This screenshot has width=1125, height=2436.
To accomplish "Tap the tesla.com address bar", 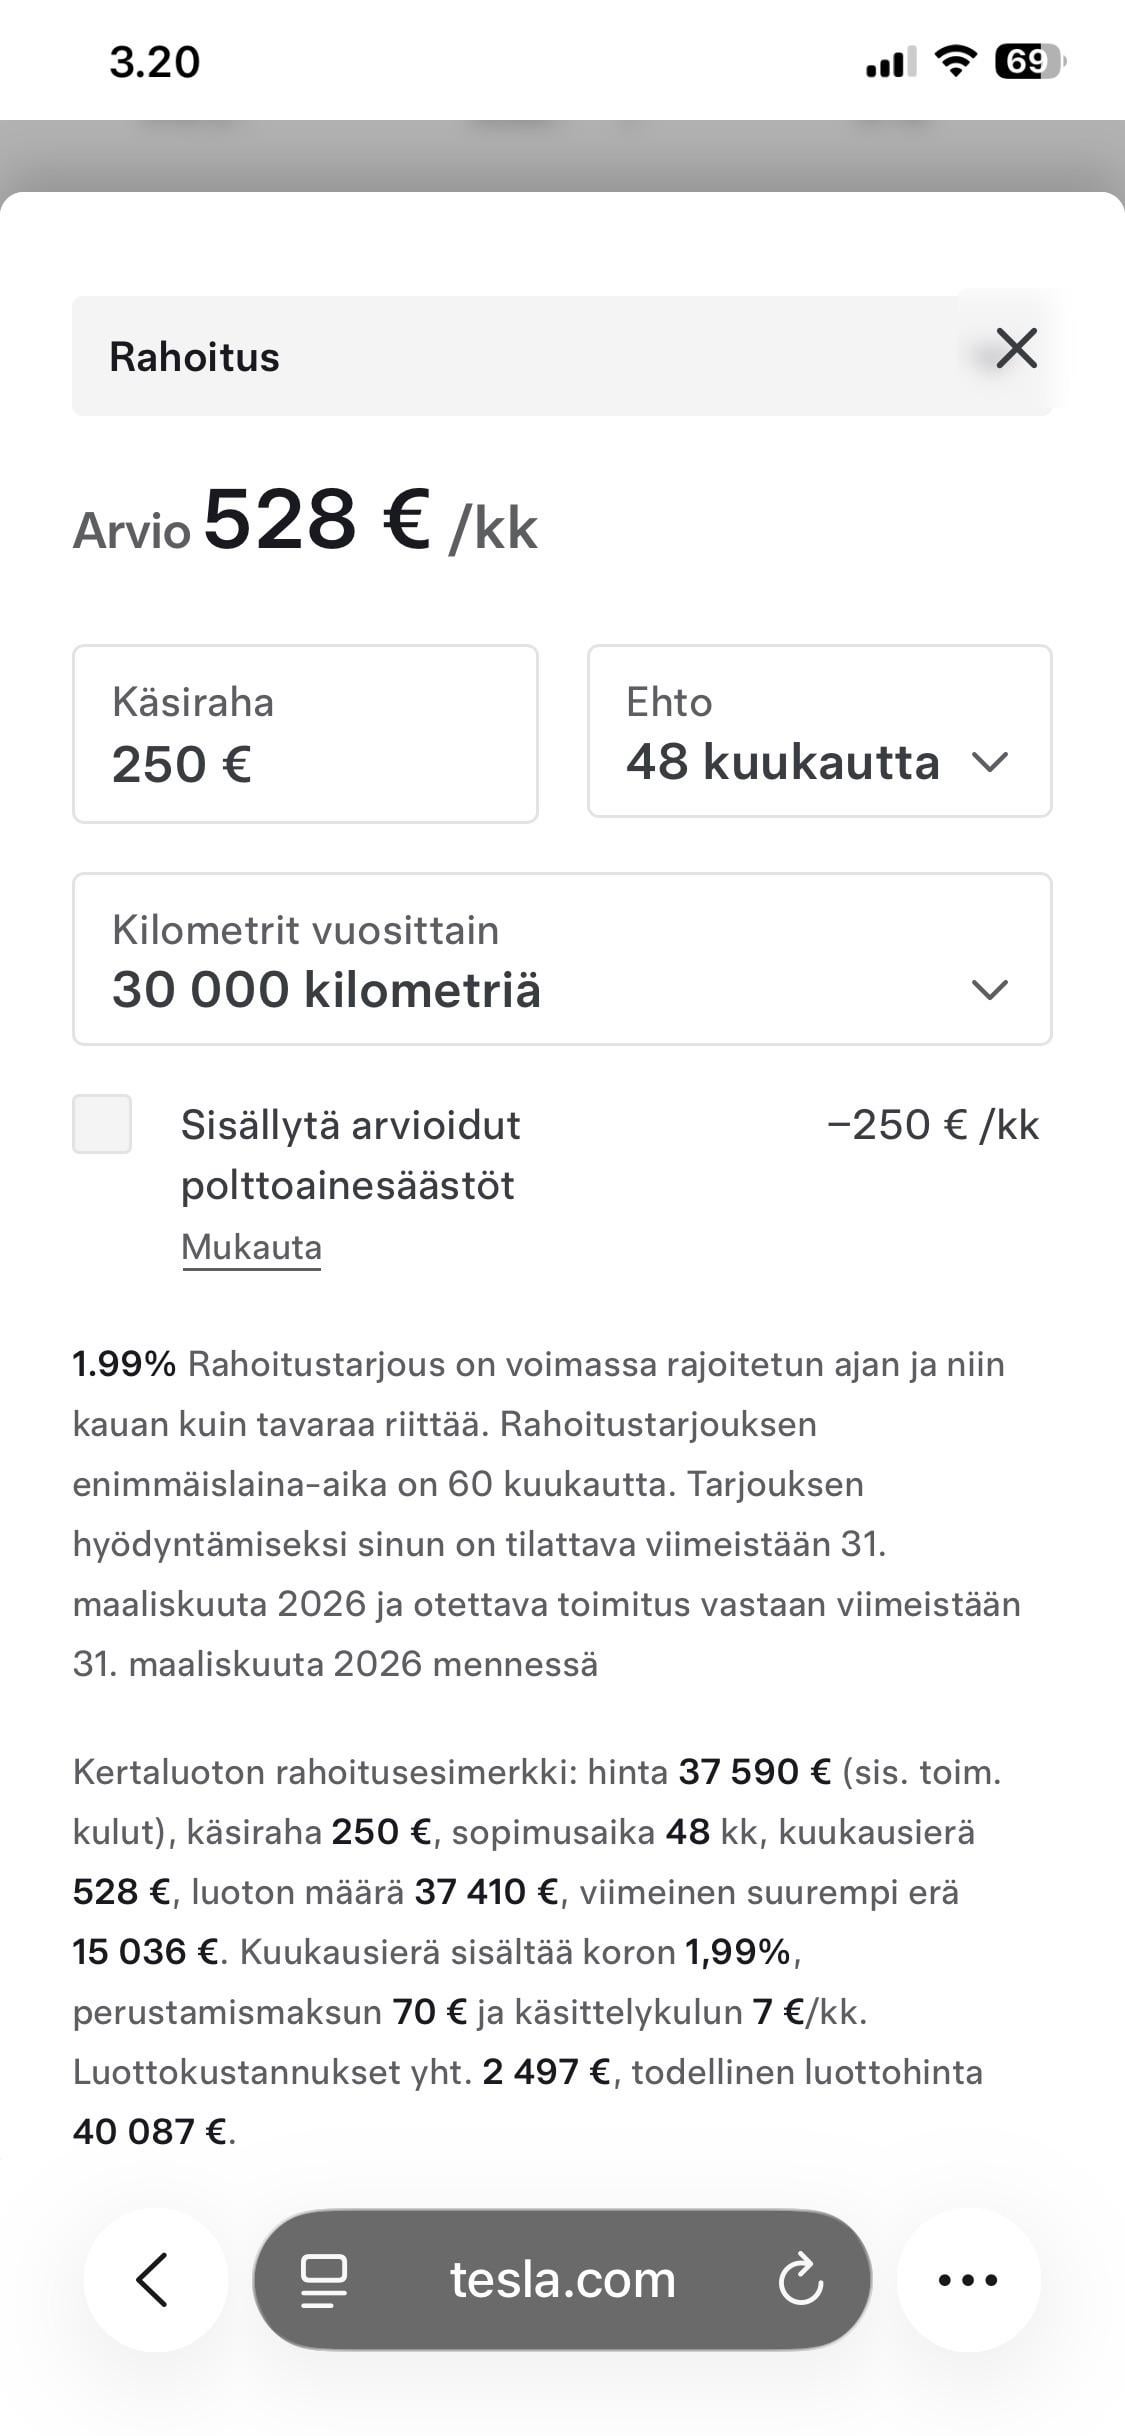I will pyautogui.click(x=562, y=2280).
